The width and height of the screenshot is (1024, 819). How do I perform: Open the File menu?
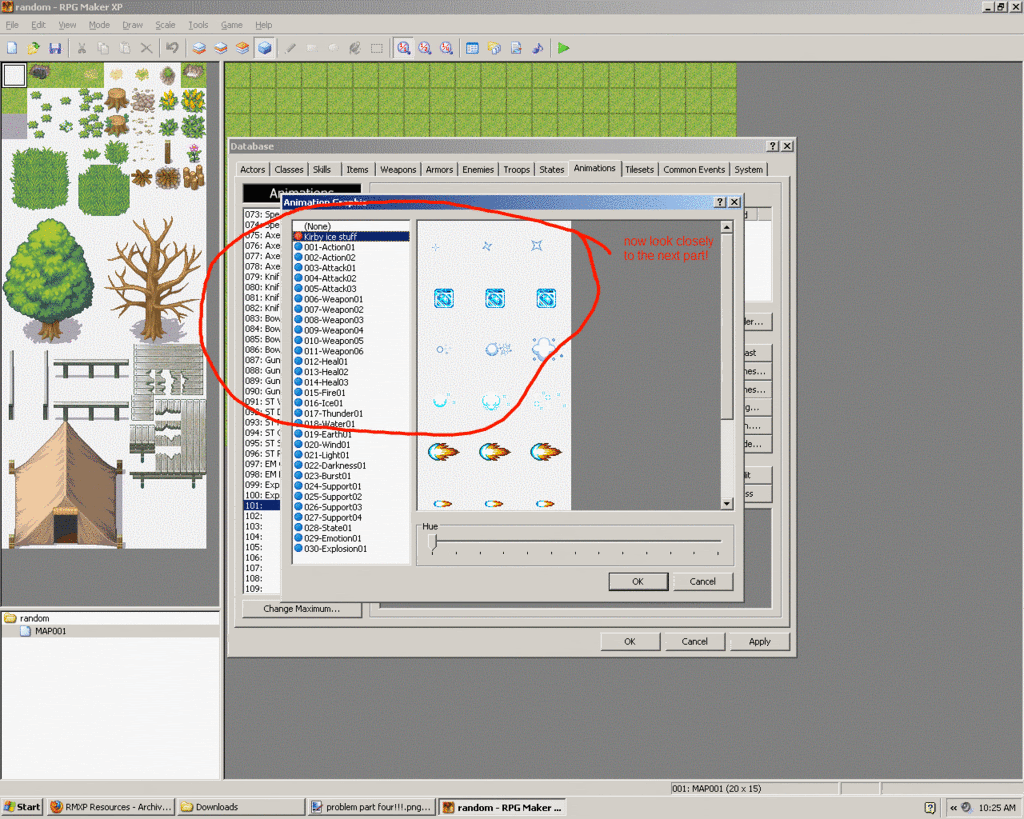pos(12,25)
